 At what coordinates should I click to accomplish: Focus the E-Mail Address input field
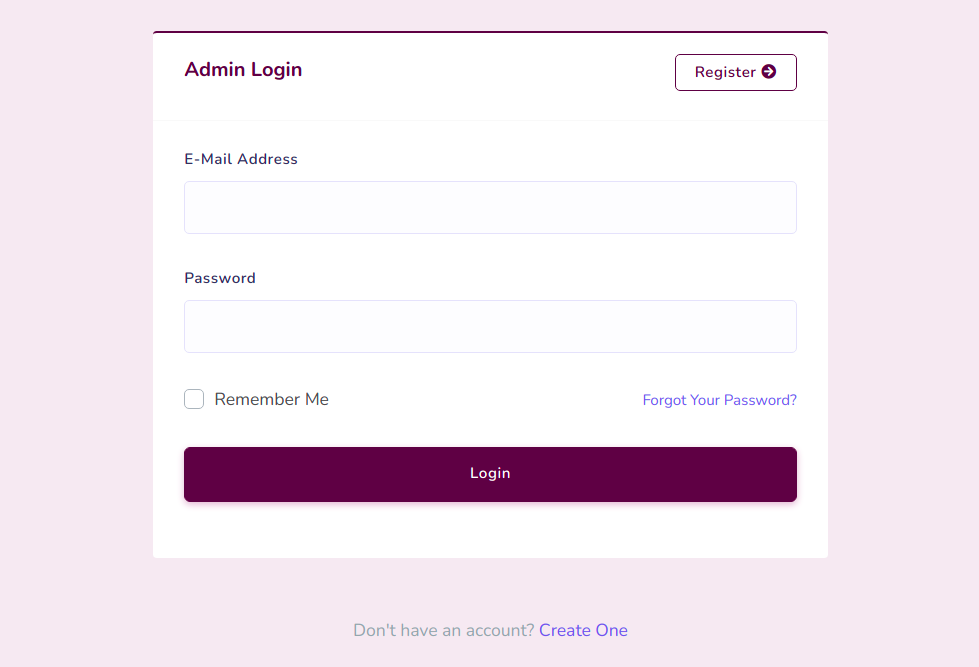pyautogui.click(x=490, y=207)
